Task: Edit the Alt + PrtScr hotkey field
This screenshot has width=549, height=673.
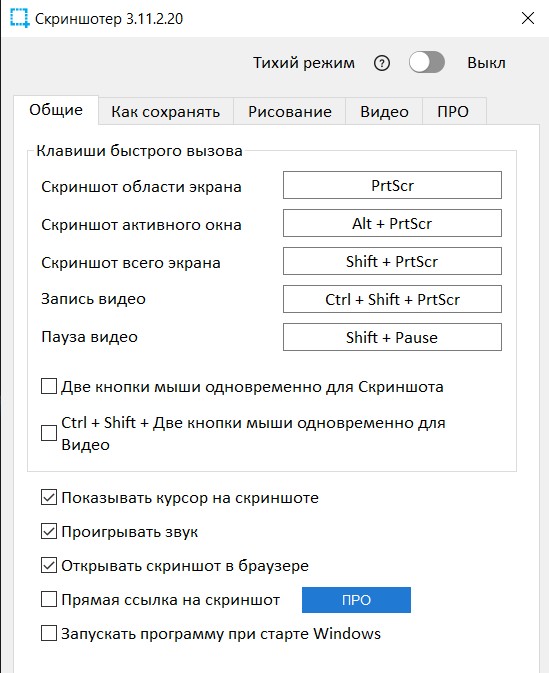Action: click(x=392, y=223)
